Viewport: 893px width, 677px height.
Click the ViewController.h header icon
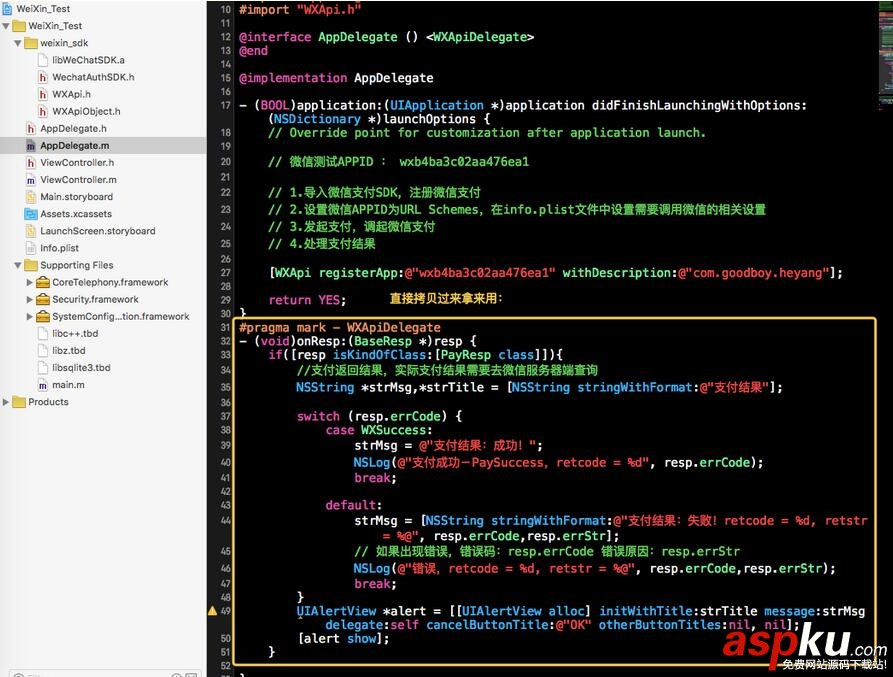pos(31,163)
